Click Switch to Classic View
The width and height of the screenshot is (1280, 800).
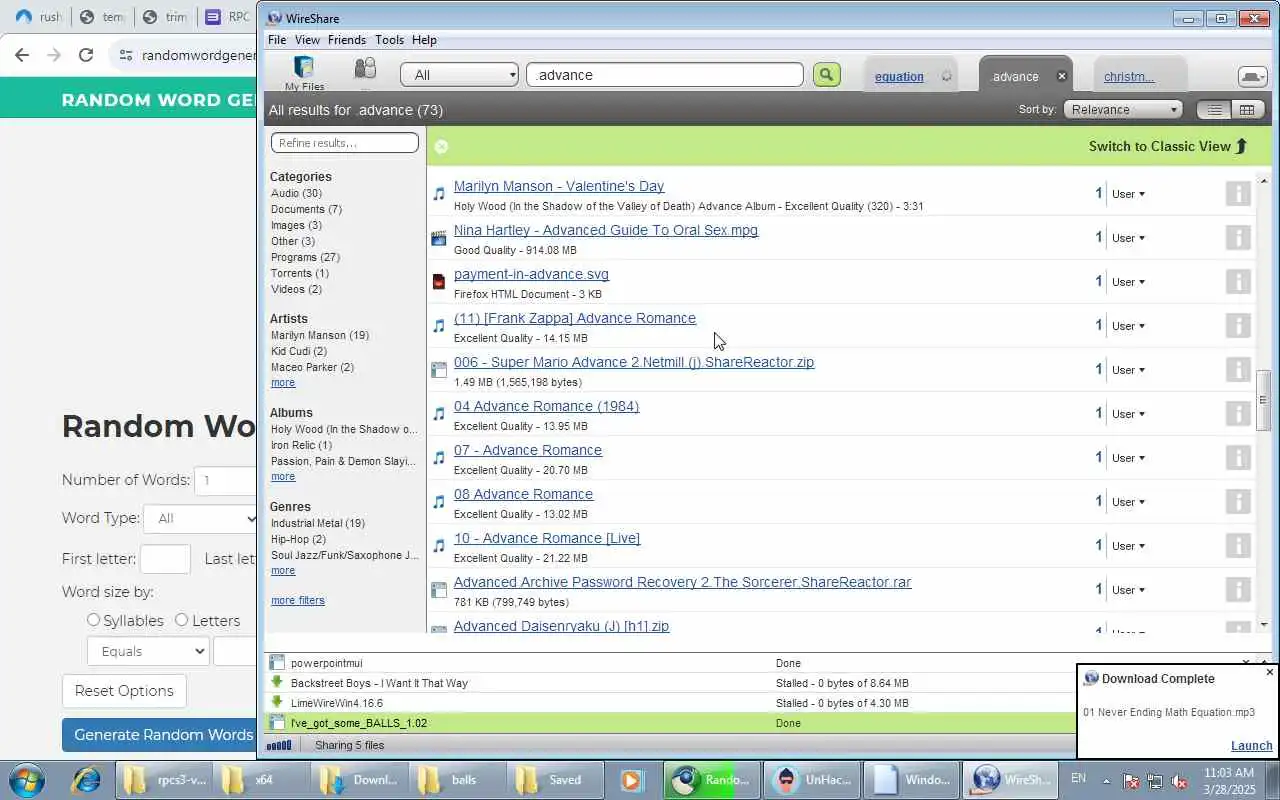pos(1168,146)
